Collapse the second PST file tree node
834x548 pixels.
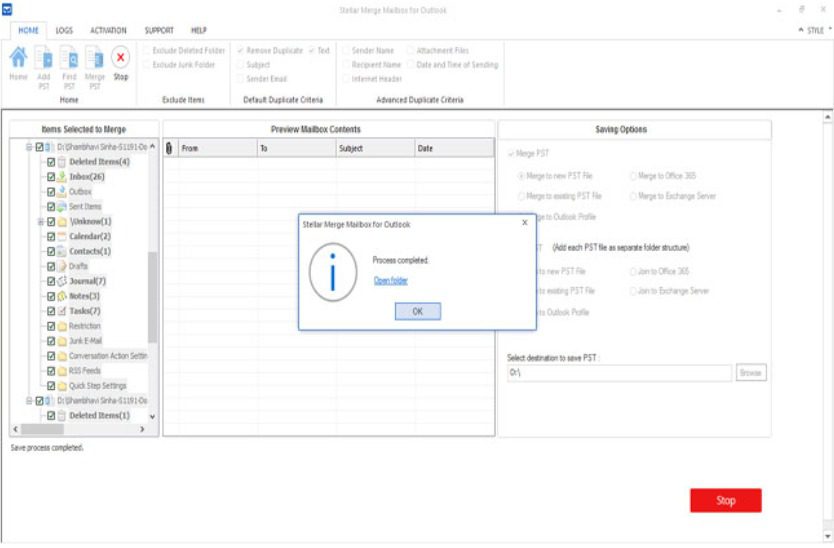coord(29,400)
